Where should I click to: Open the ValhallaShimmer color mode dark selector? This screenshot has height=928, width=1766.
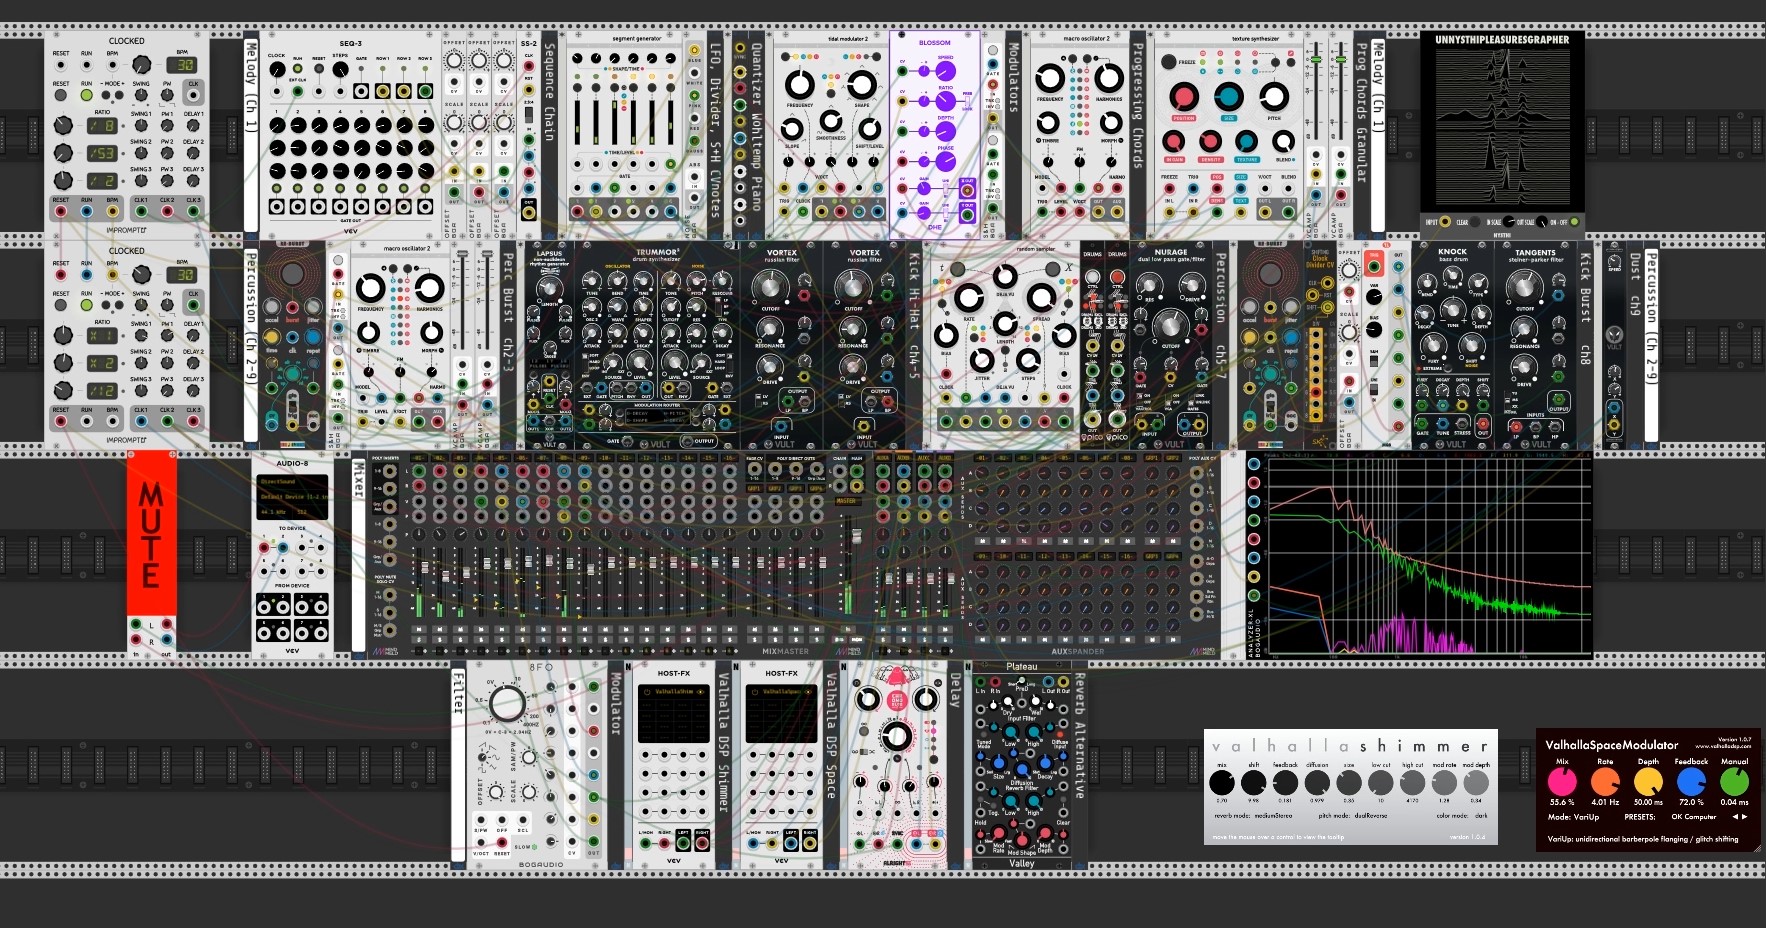[x=1481, y=815]
